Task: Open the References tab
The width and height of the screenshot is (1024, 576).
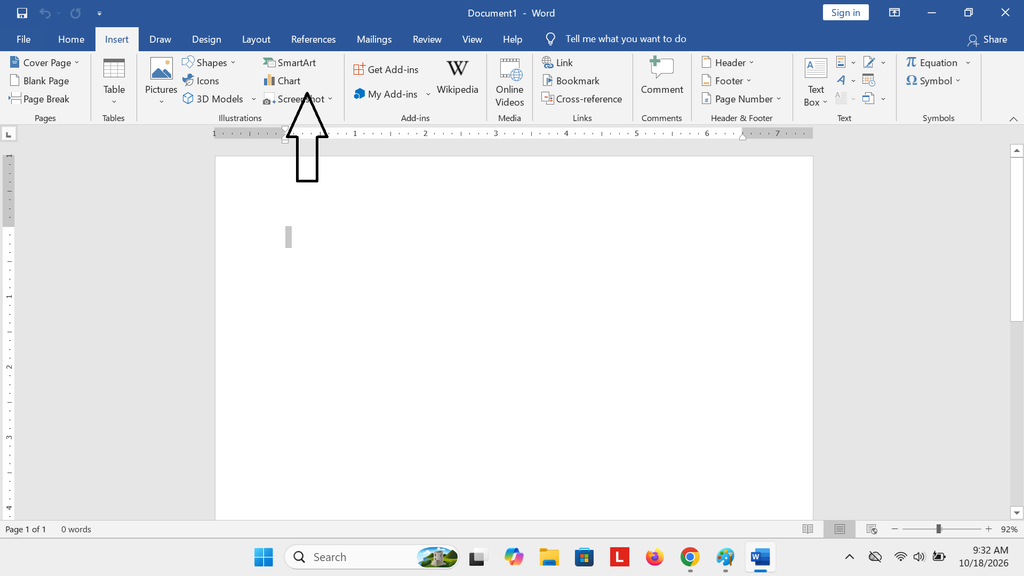Action: tap(313, 39)
